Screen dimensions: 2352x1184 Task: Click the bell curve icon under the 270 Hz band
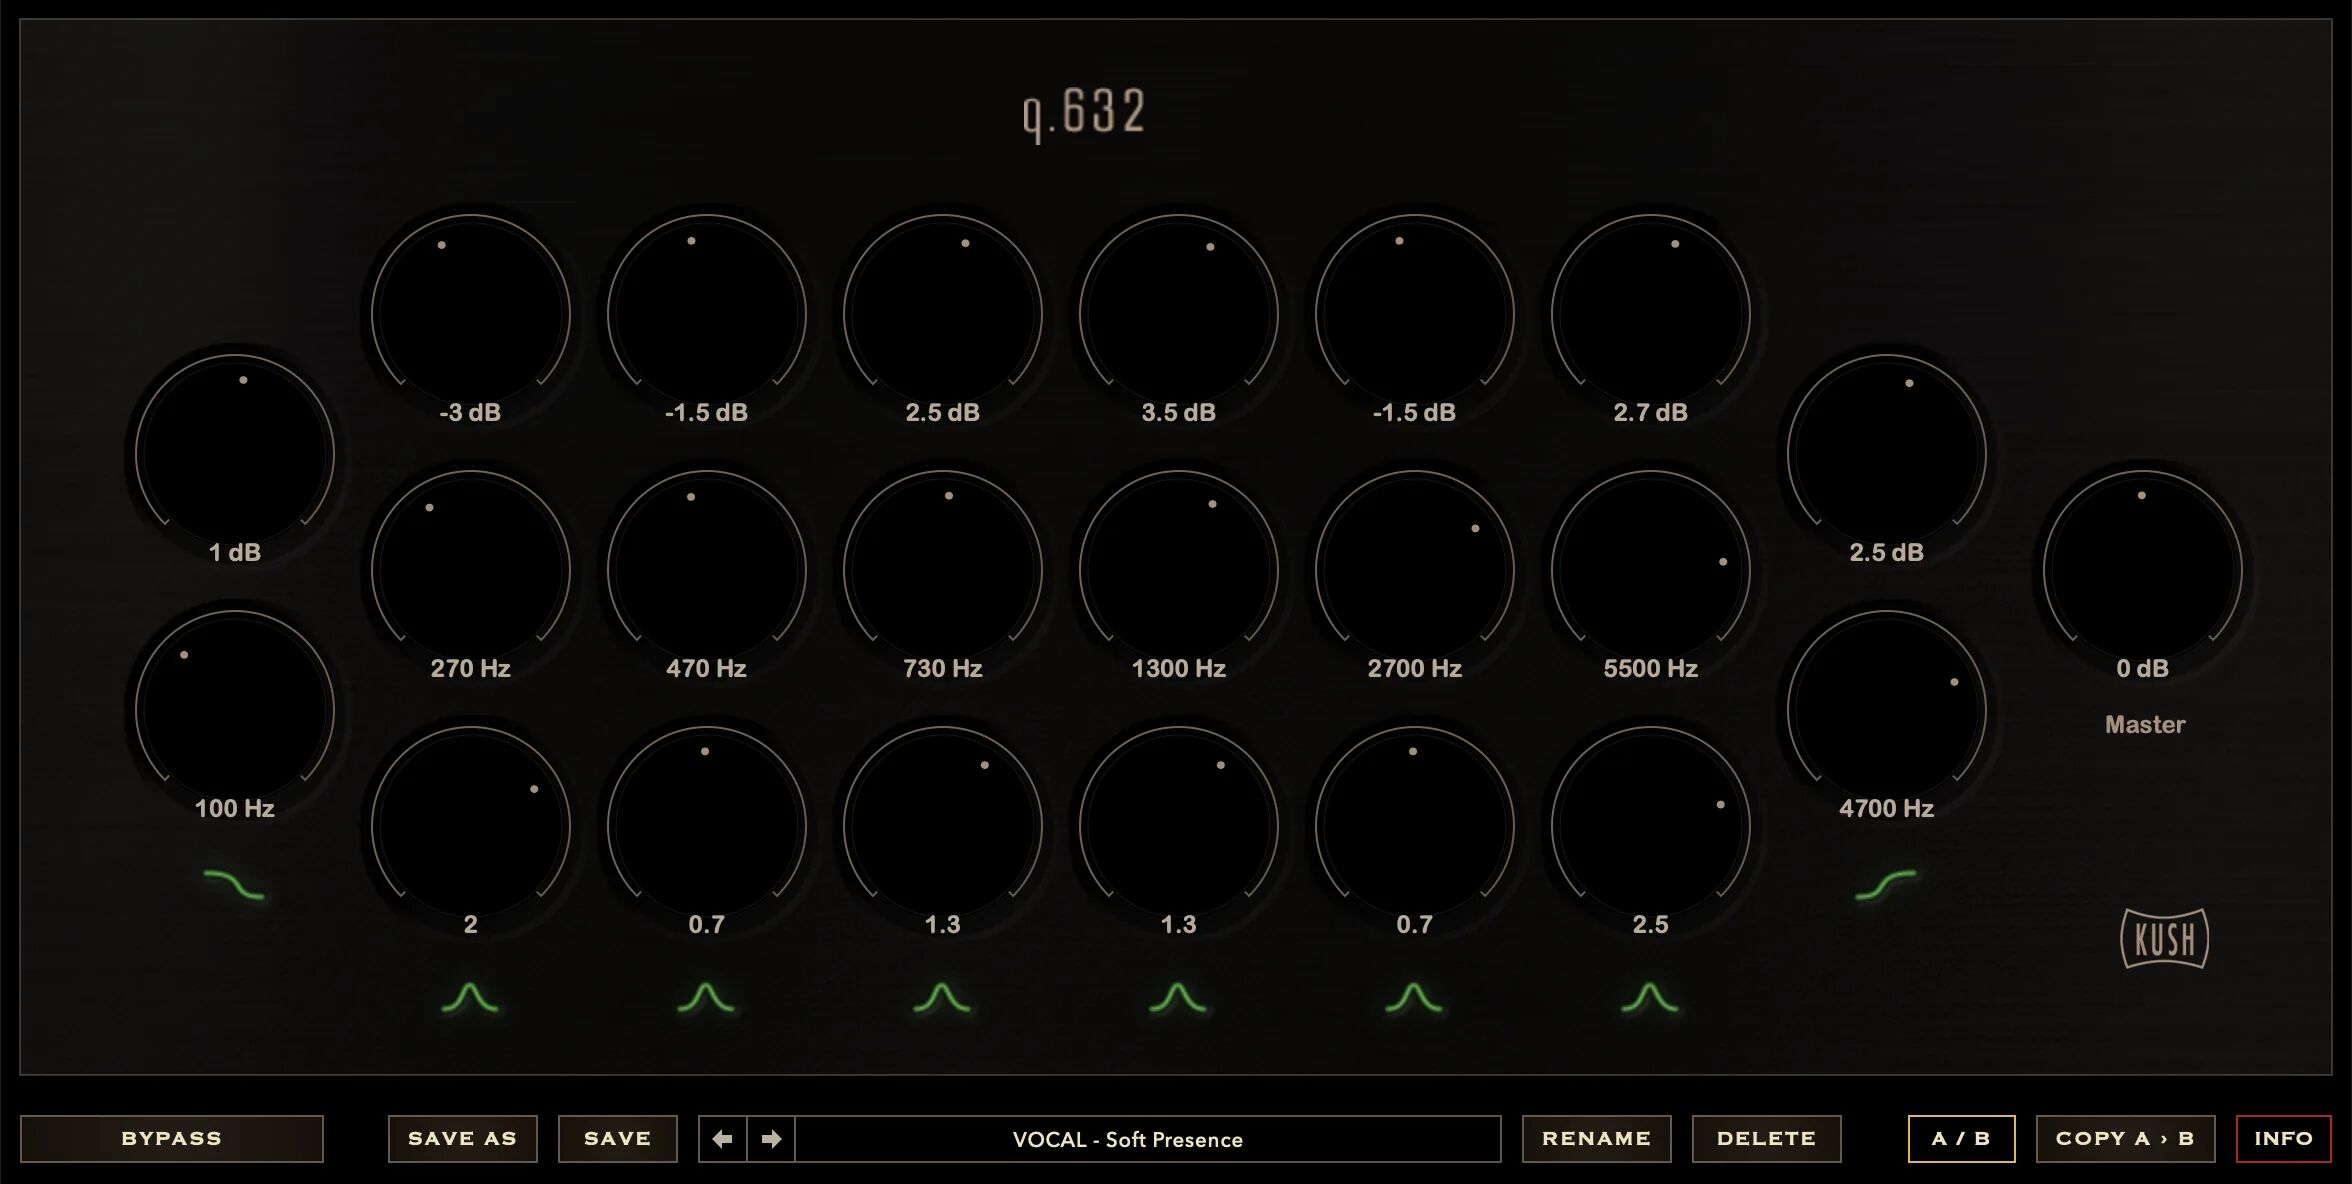coord(470,1000)
